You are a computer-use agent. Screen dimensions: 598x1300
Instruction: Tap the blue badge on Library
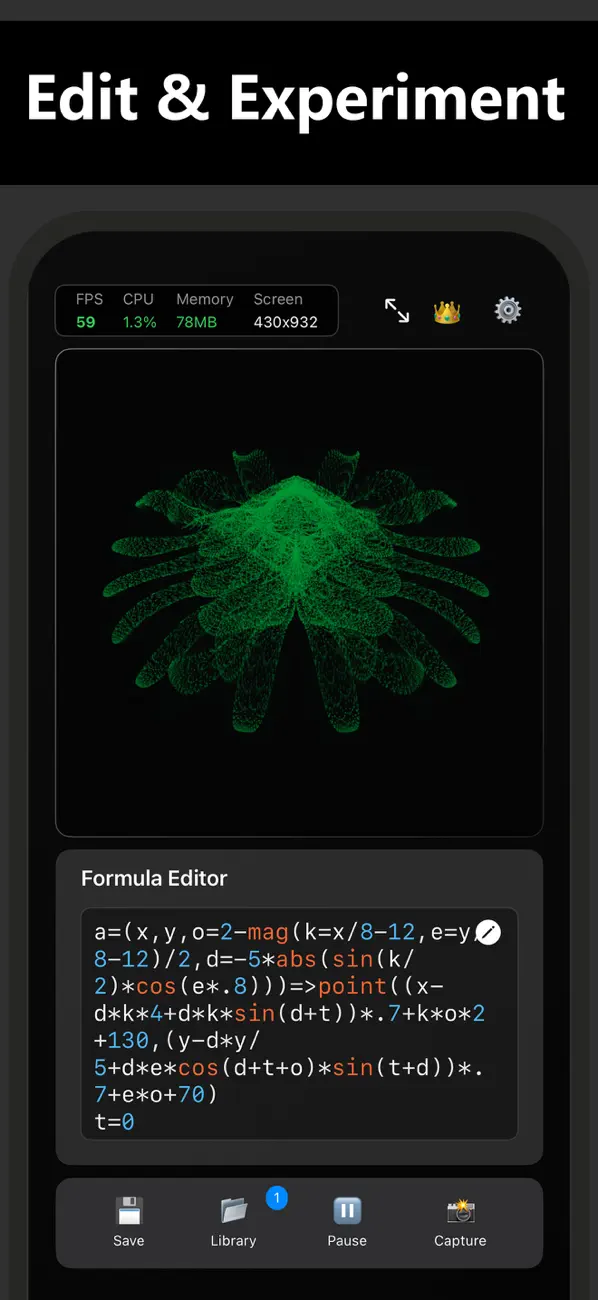point(277,1197)
